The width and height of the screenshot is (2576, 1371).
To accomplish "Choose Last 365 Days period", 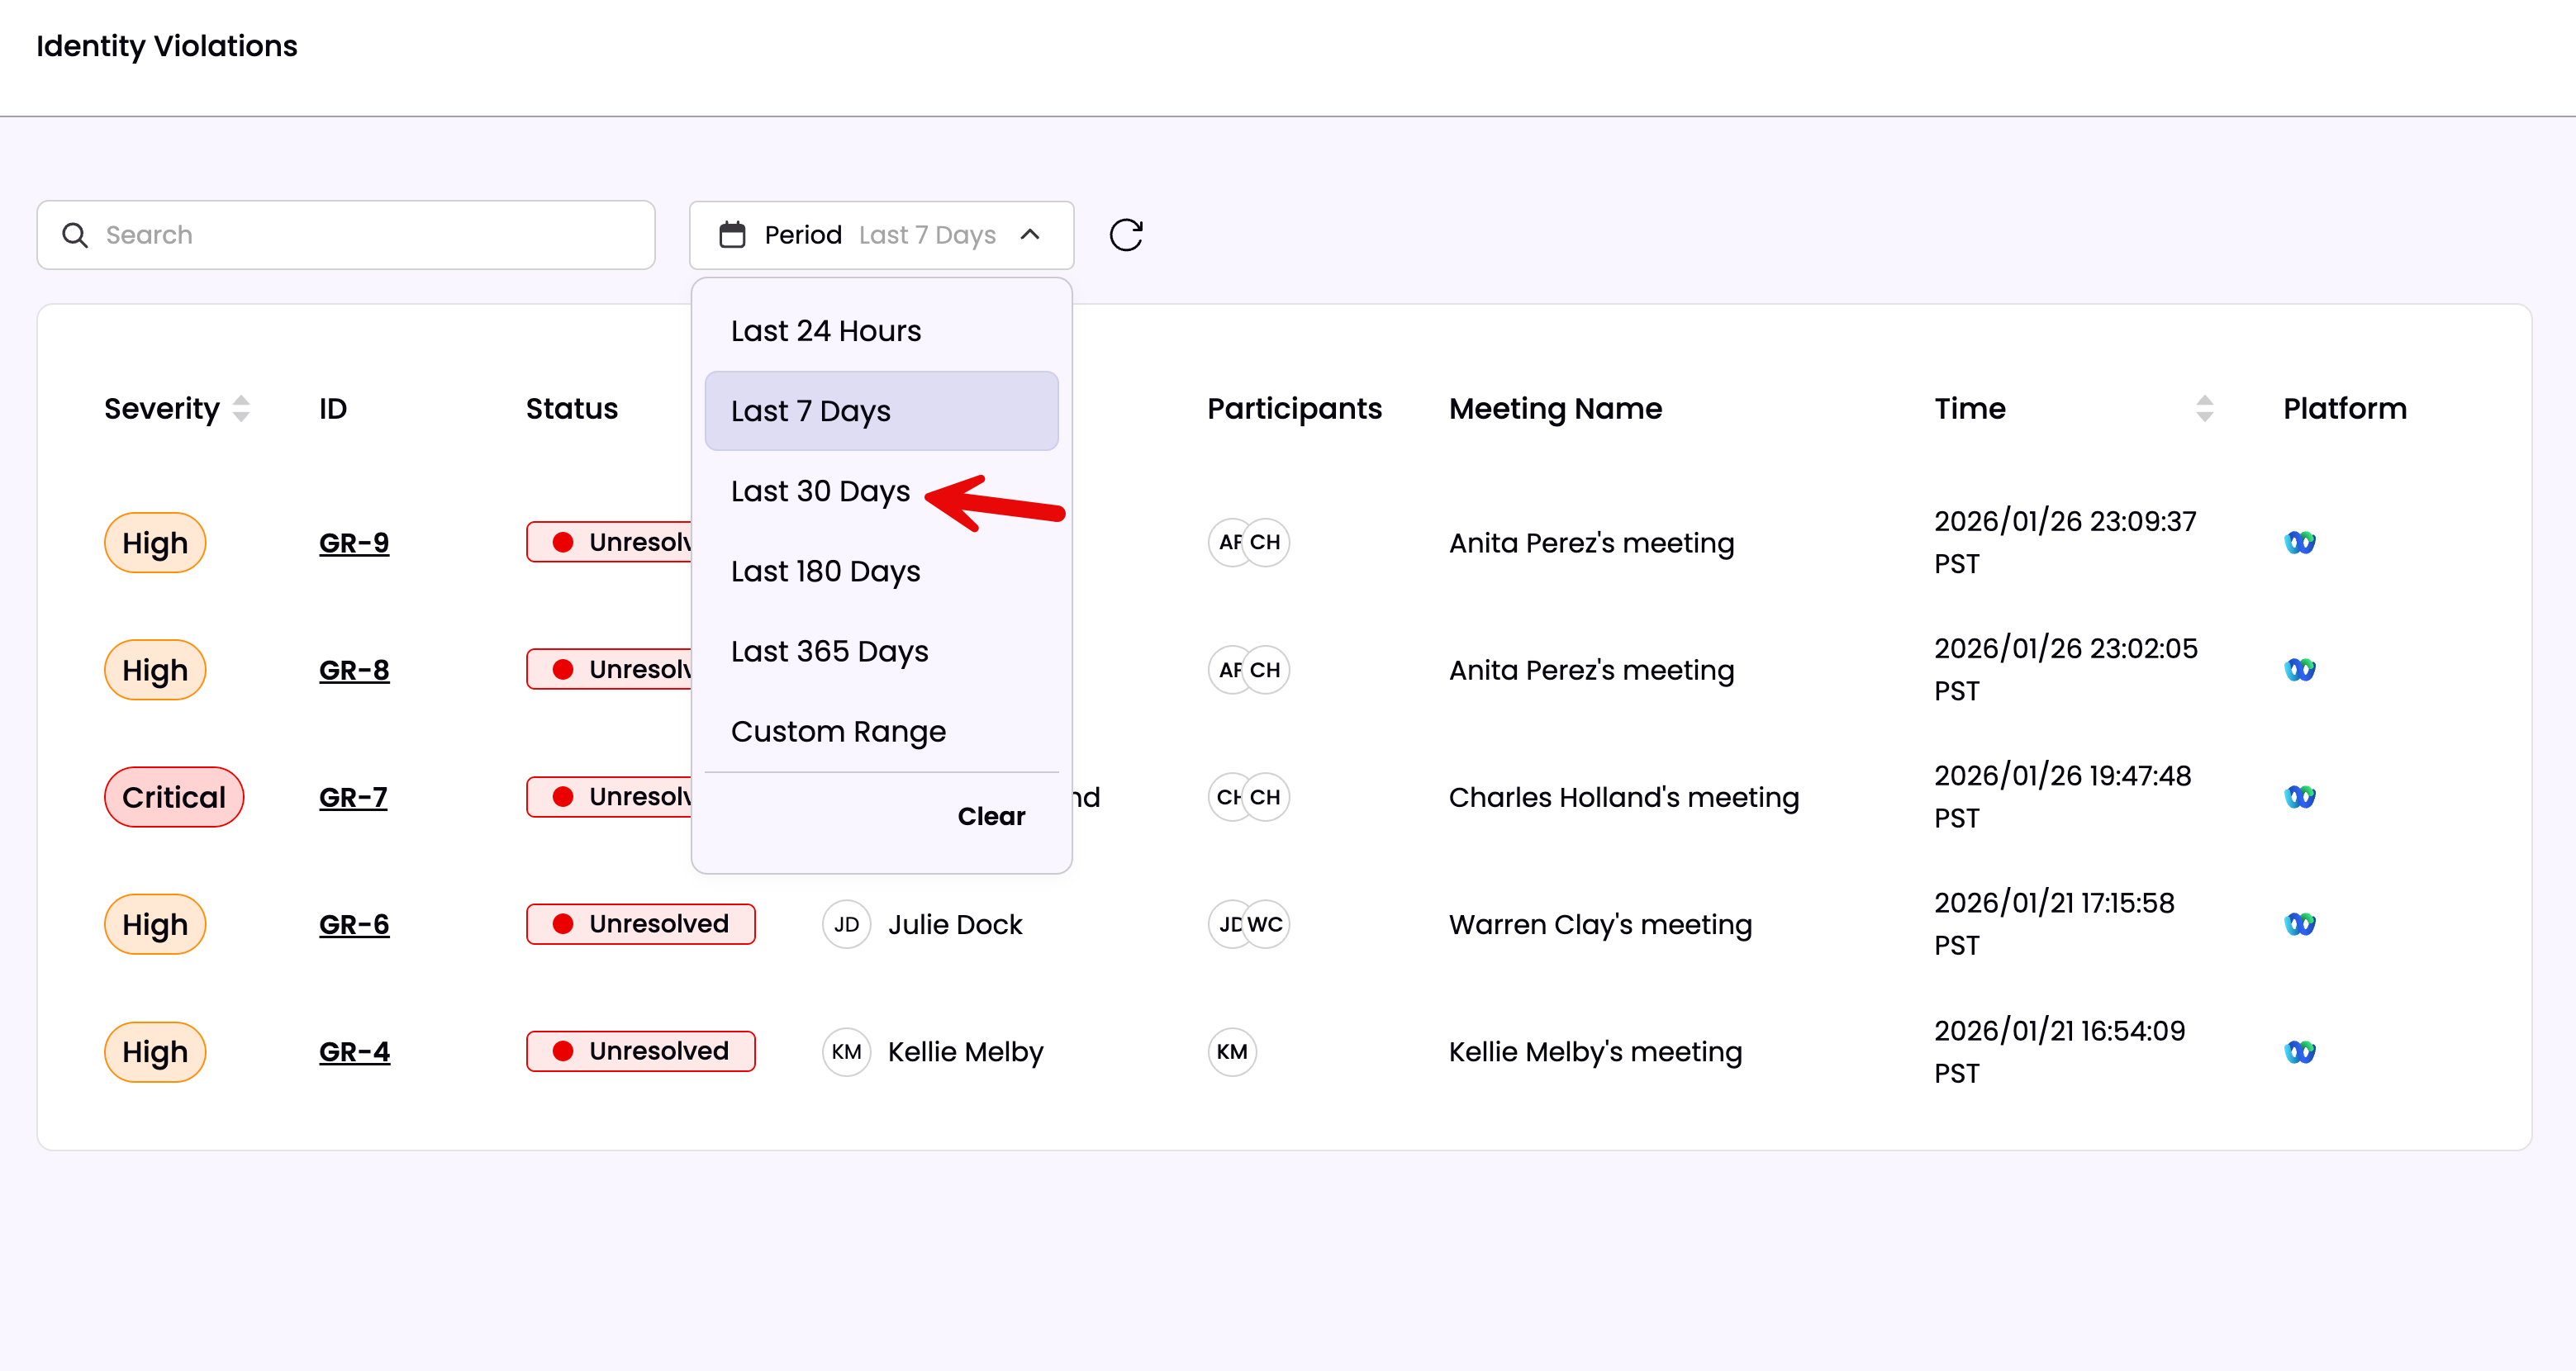I will pos(829,651).
